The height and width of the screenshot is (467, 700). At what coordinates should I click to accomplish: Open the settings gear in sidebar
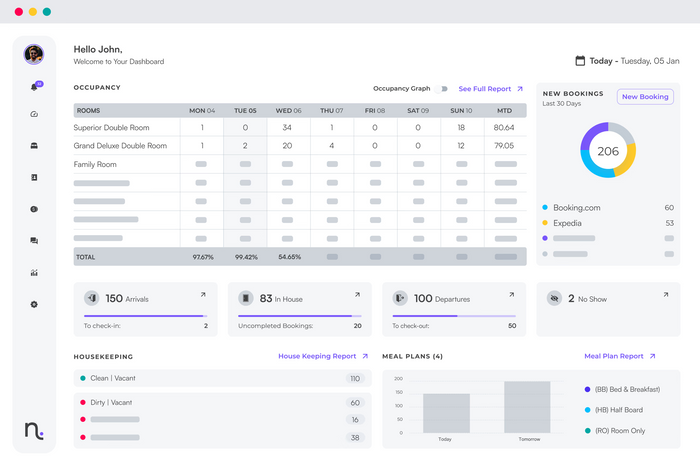34,304
